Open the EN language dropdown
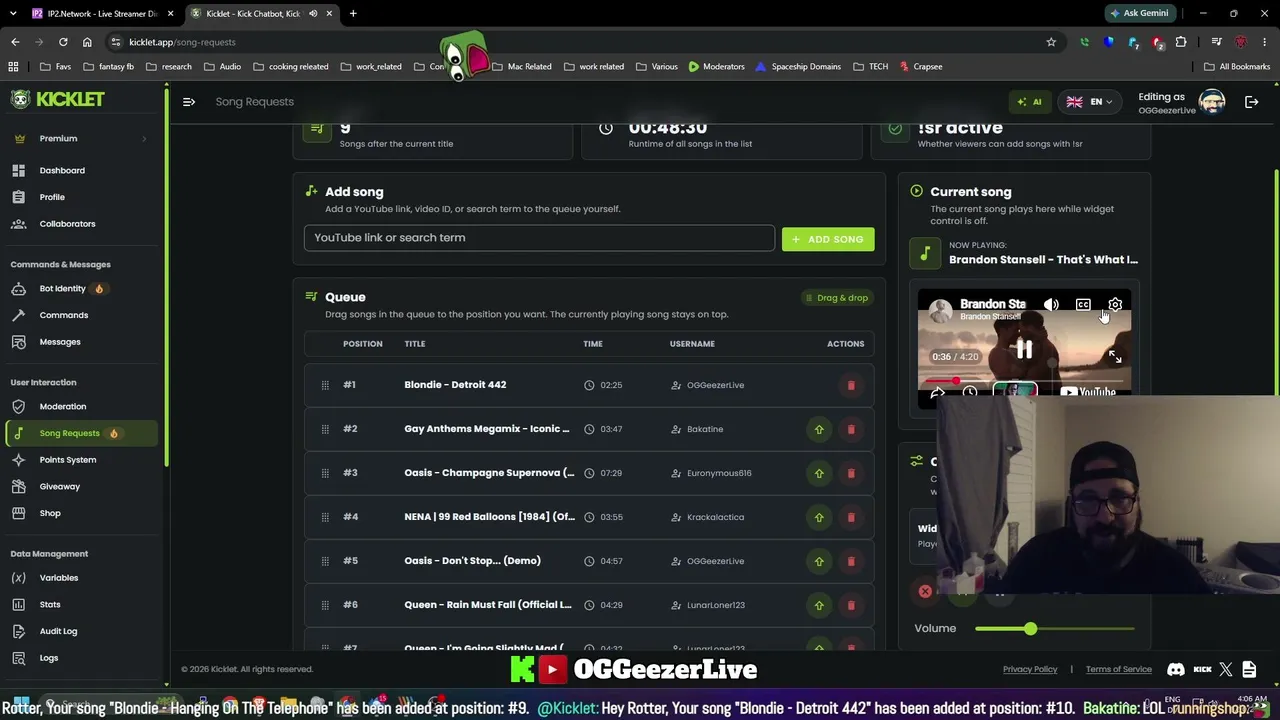This screenshot has height=720, width=1280. pyautogui.click(x=1089, y=102)
